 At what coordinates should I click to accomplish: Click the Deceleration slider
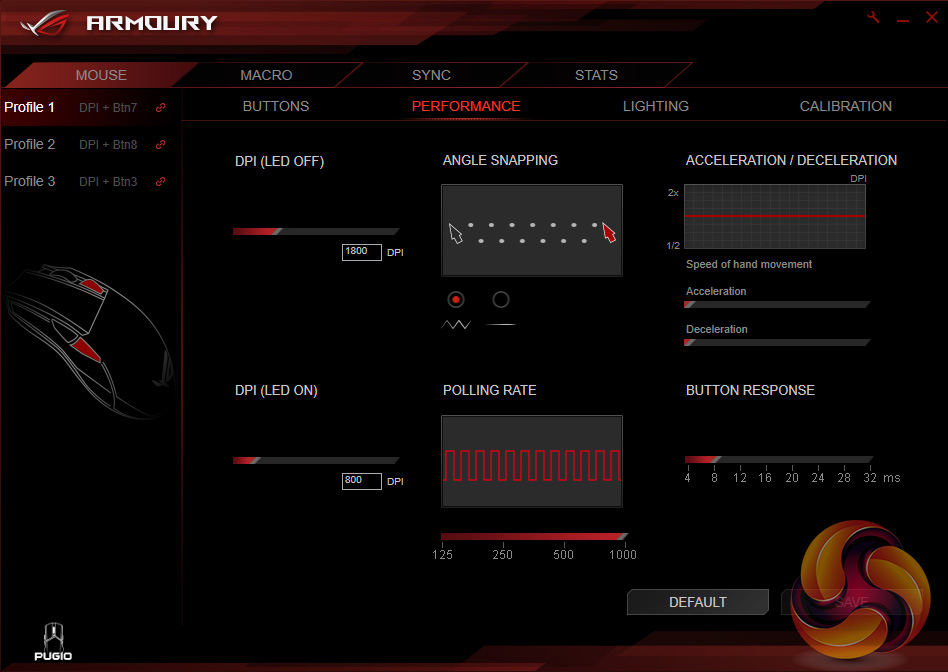777,343
